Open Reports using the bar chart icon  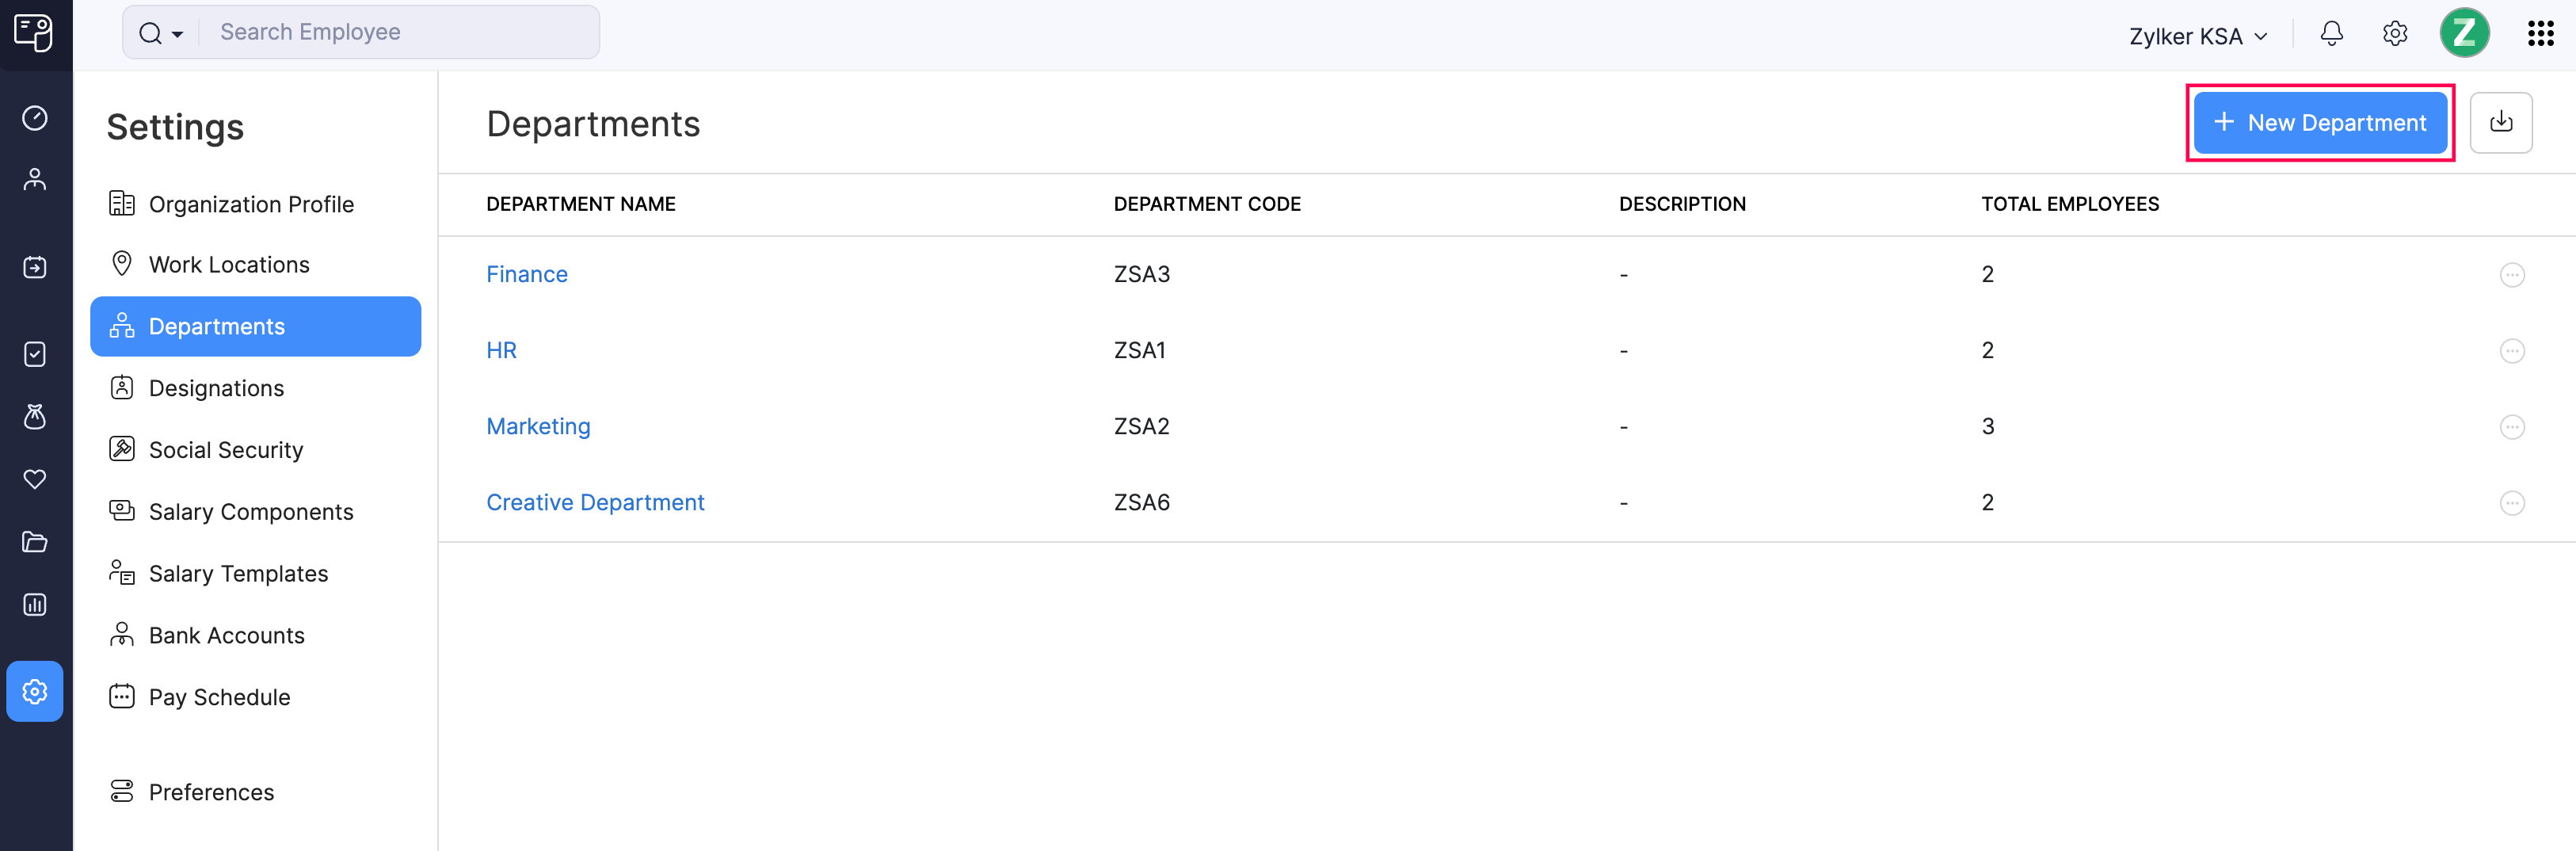pyautogui.click(x=35, y=604)
